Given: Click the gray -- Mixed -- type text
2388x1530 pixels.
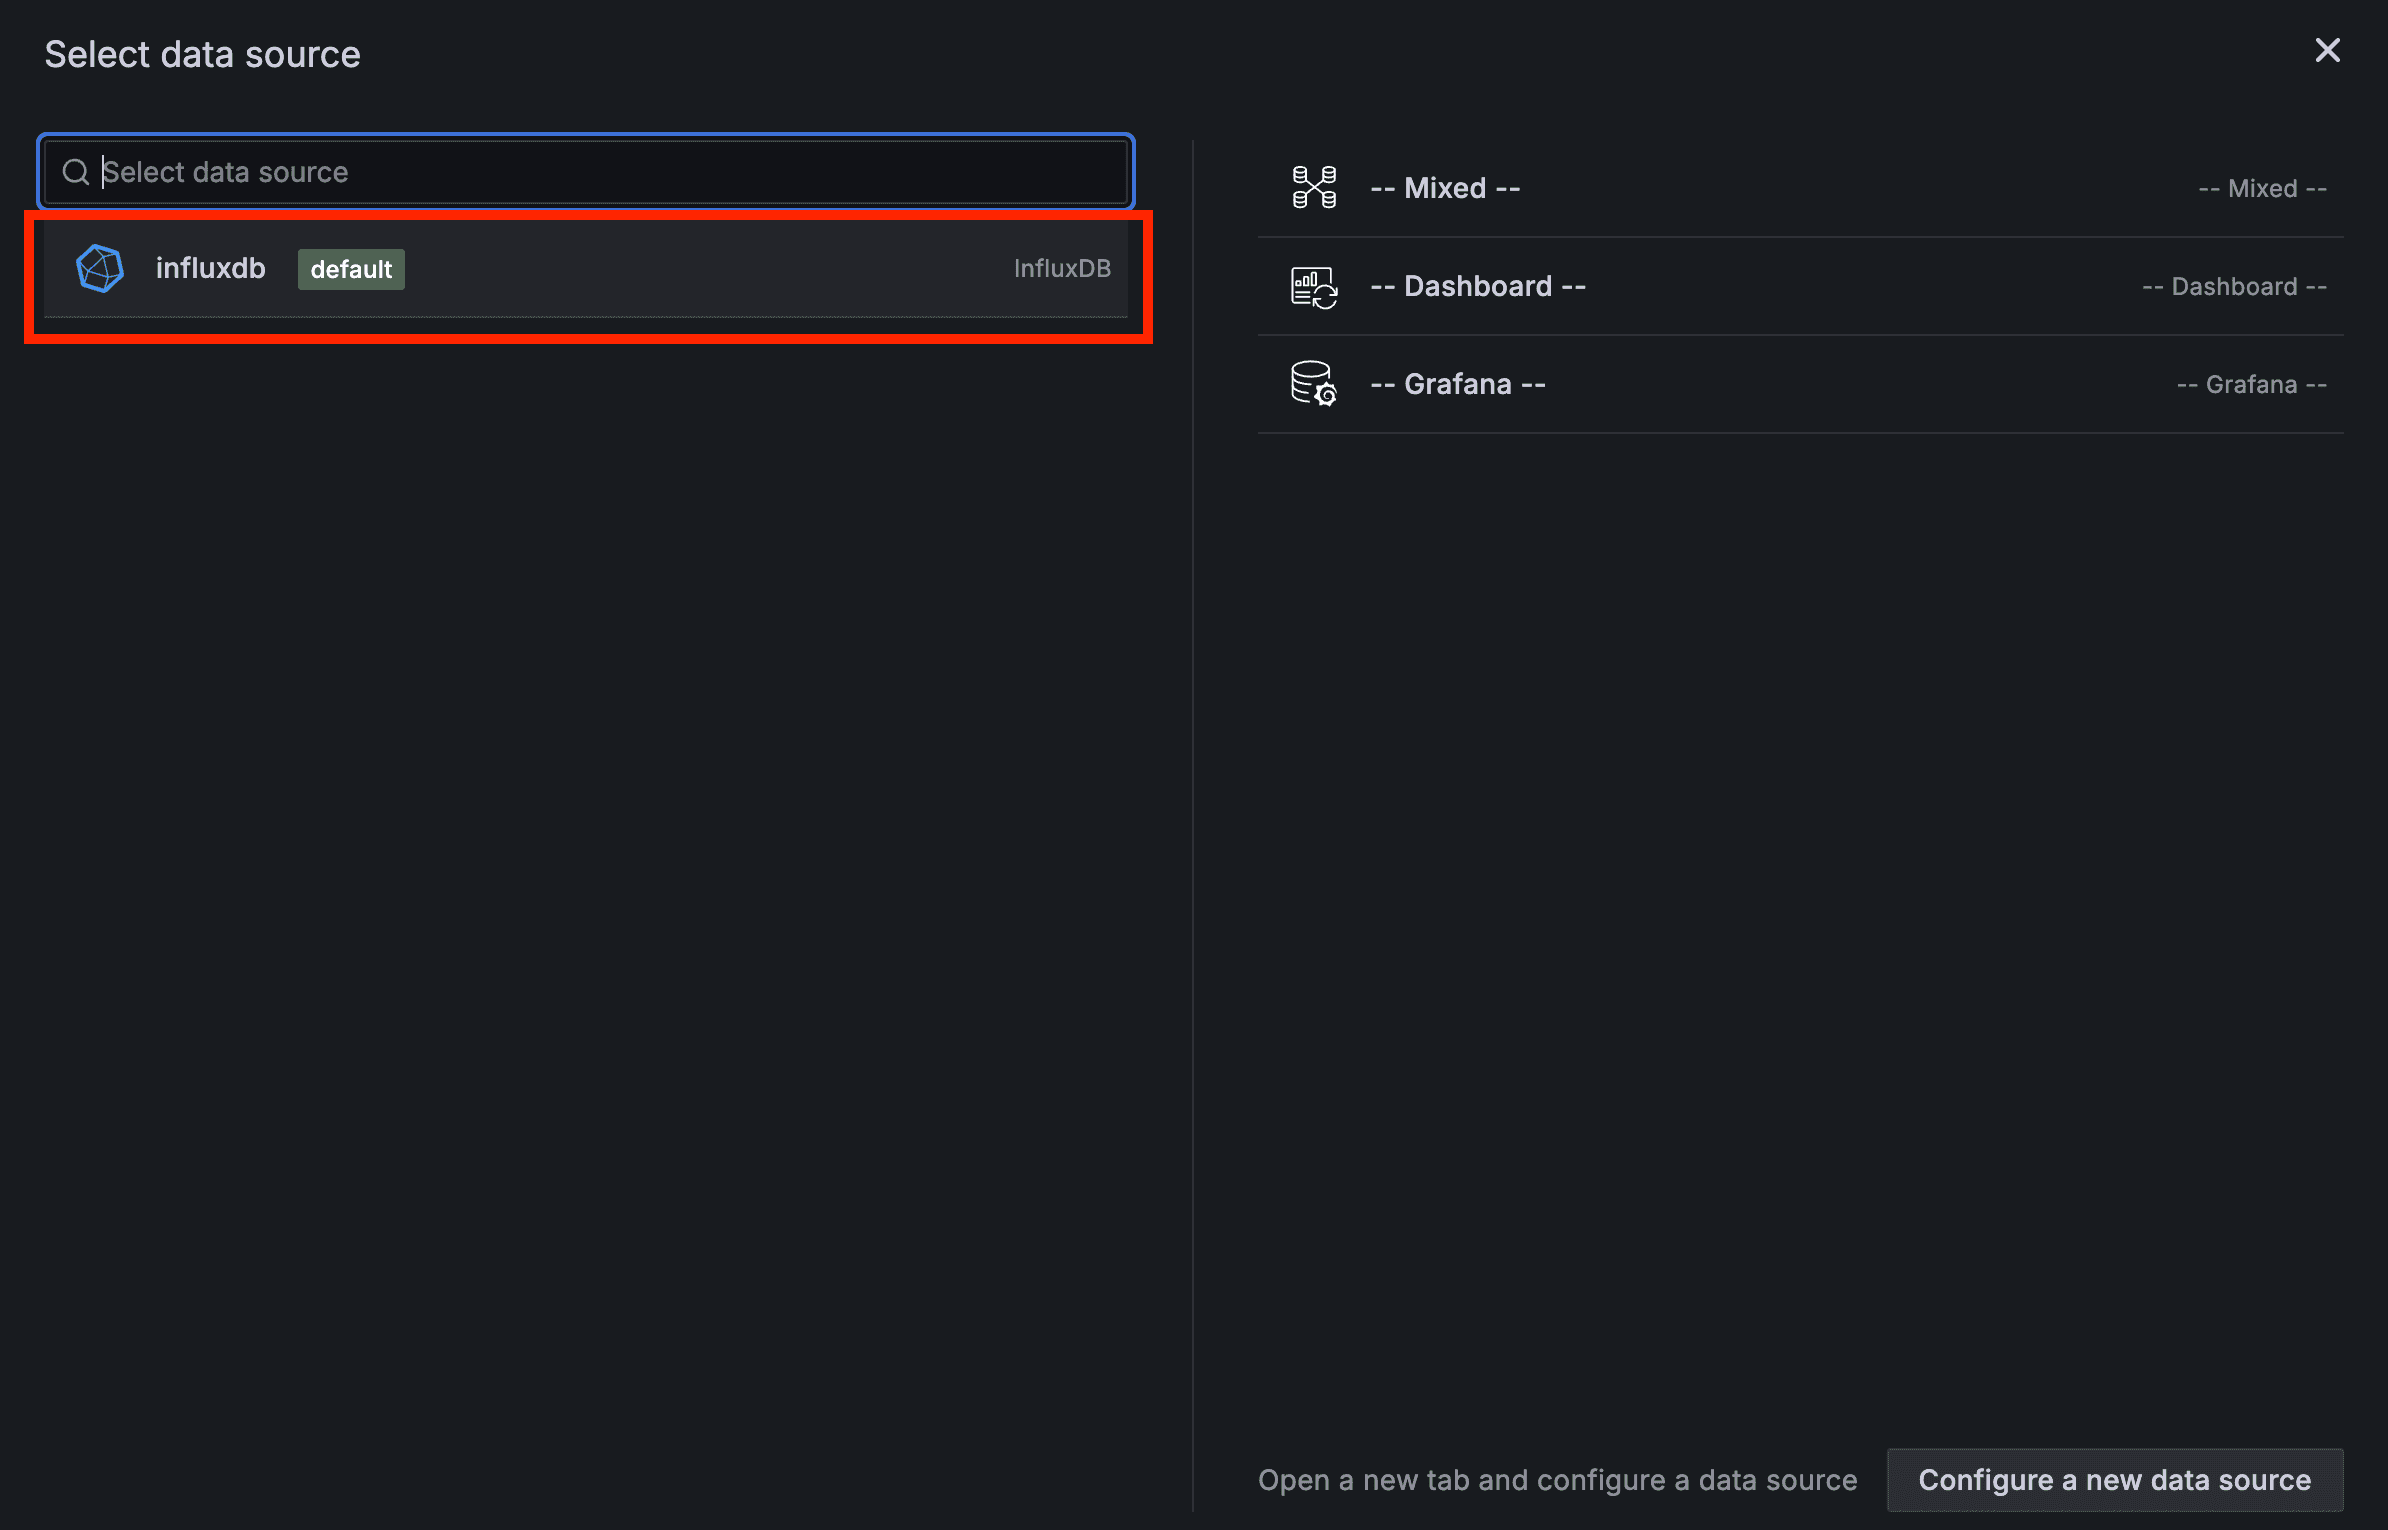Looking at the screenshot, I should [2262, 188].
